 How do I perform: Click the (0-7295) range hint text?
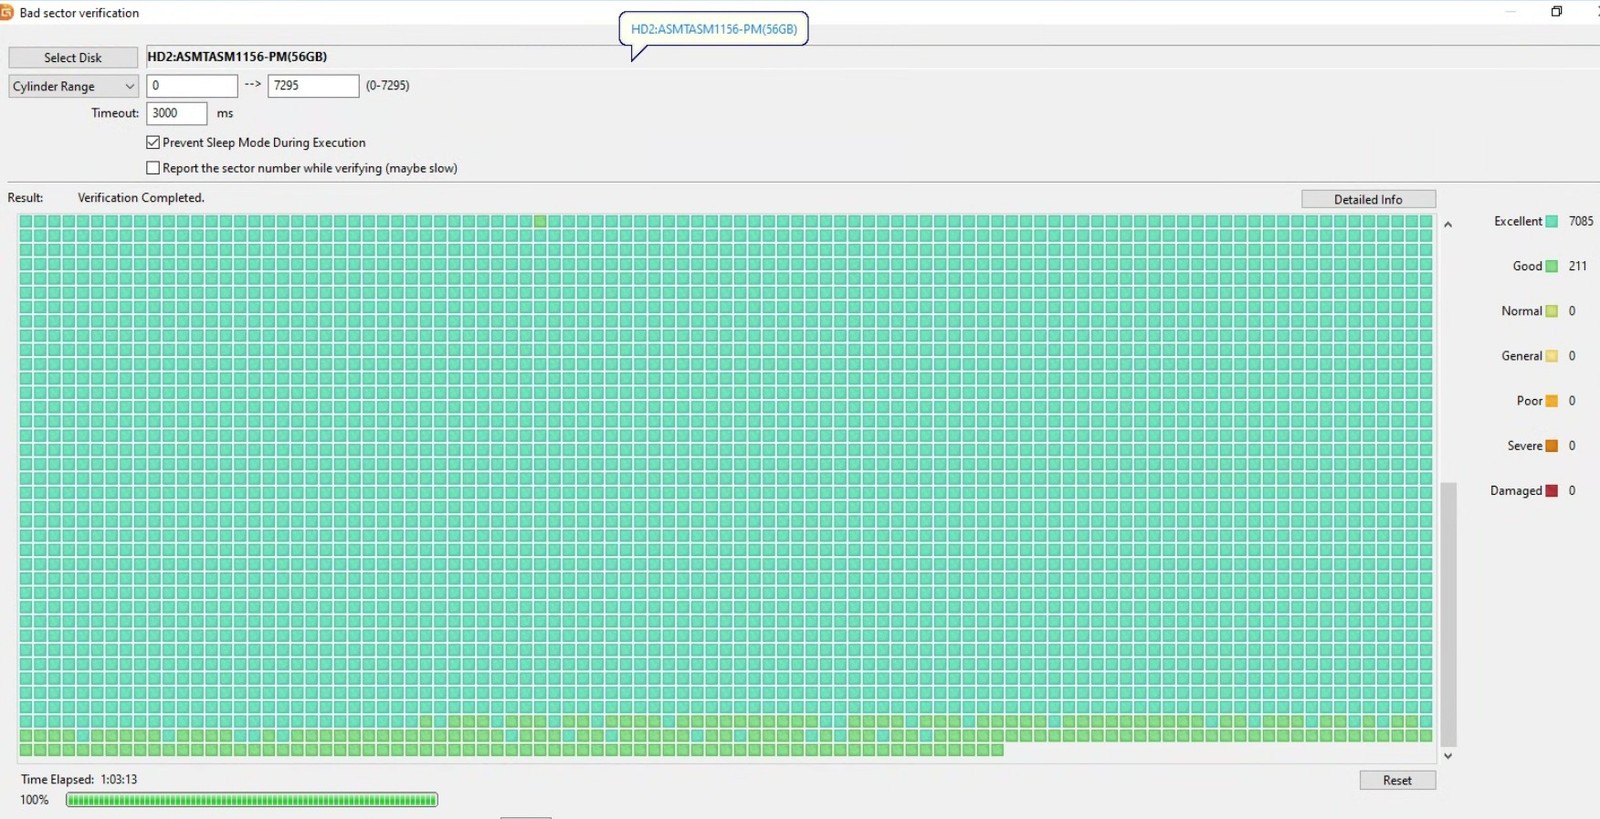[387, 86]
